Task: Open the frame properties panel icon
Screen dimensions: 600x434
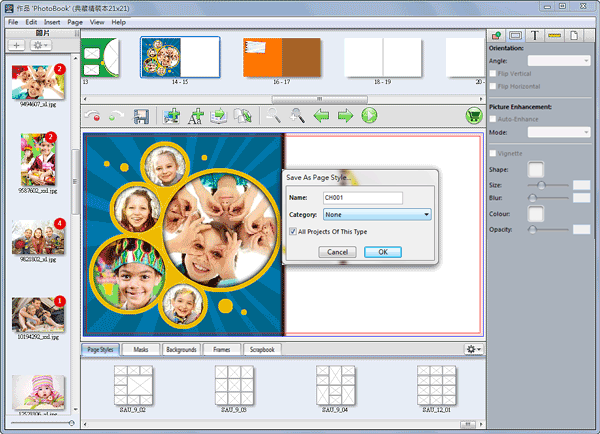Action: pos(515,36)
